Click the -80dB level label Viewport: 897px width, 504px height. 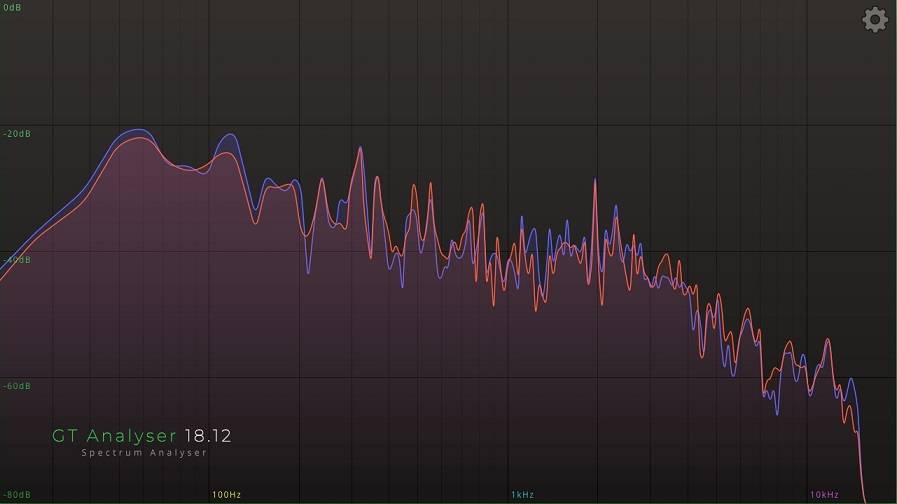point(17,495)
